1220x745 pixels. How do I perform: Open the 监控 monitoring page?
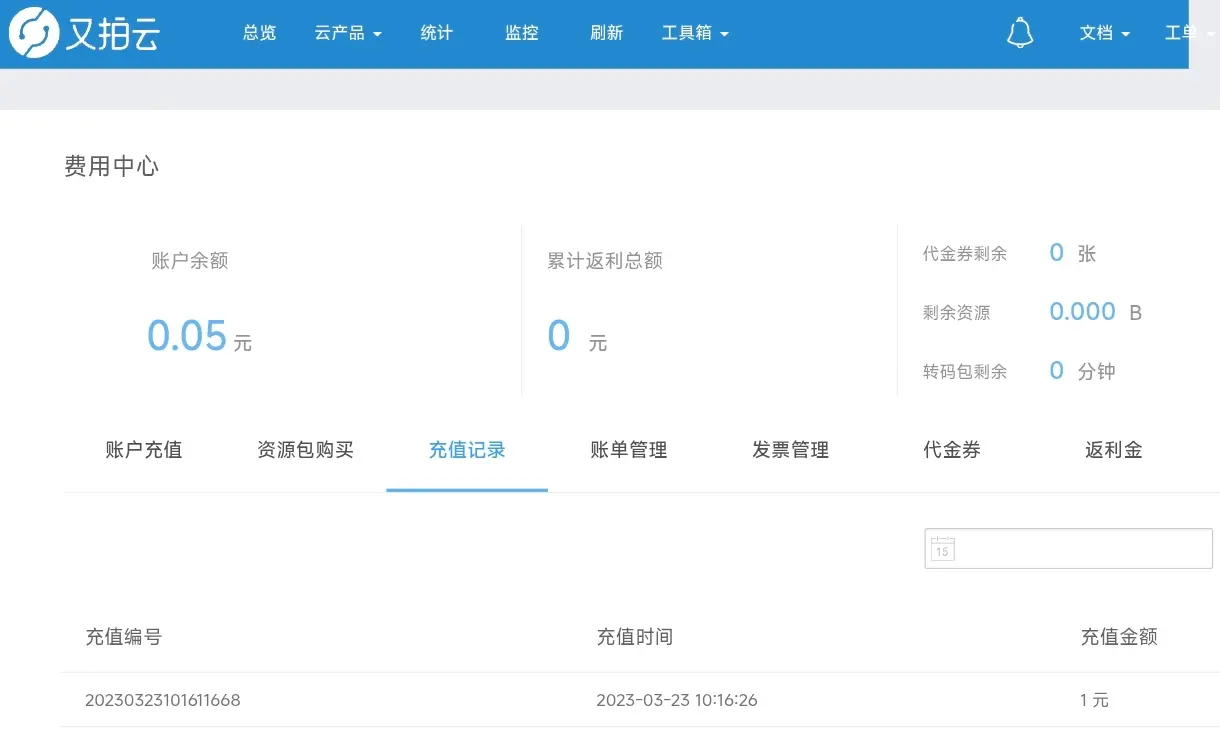(x=521, y=33)
